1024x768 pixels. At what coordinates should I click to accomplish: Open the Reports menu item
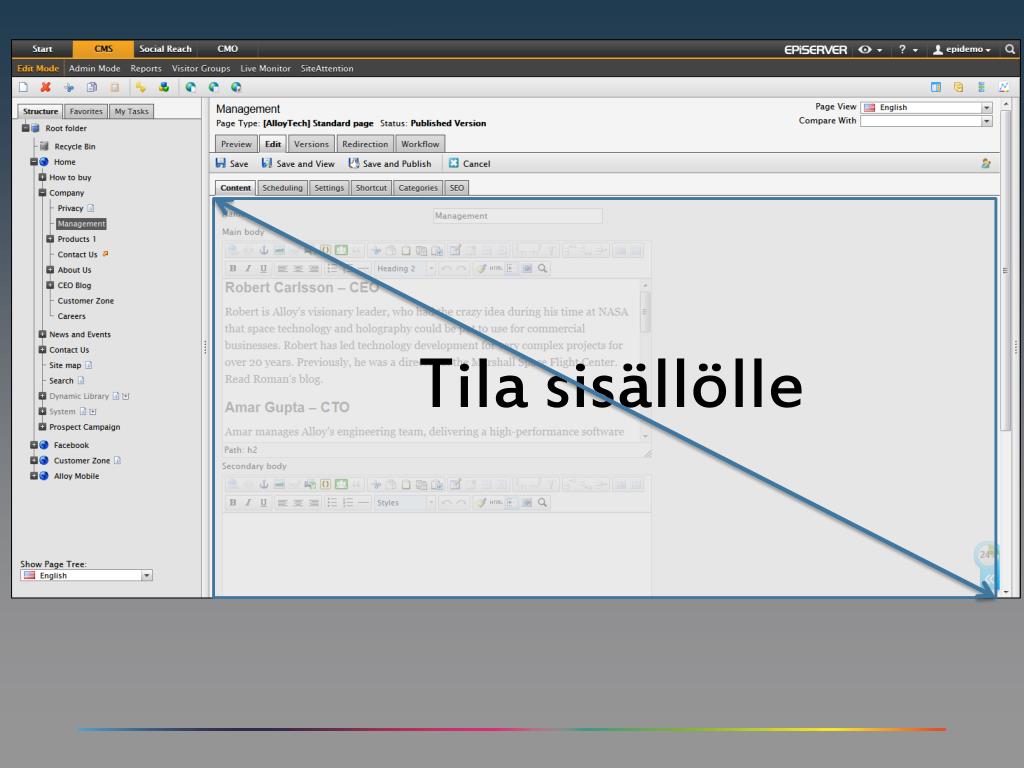146,68
